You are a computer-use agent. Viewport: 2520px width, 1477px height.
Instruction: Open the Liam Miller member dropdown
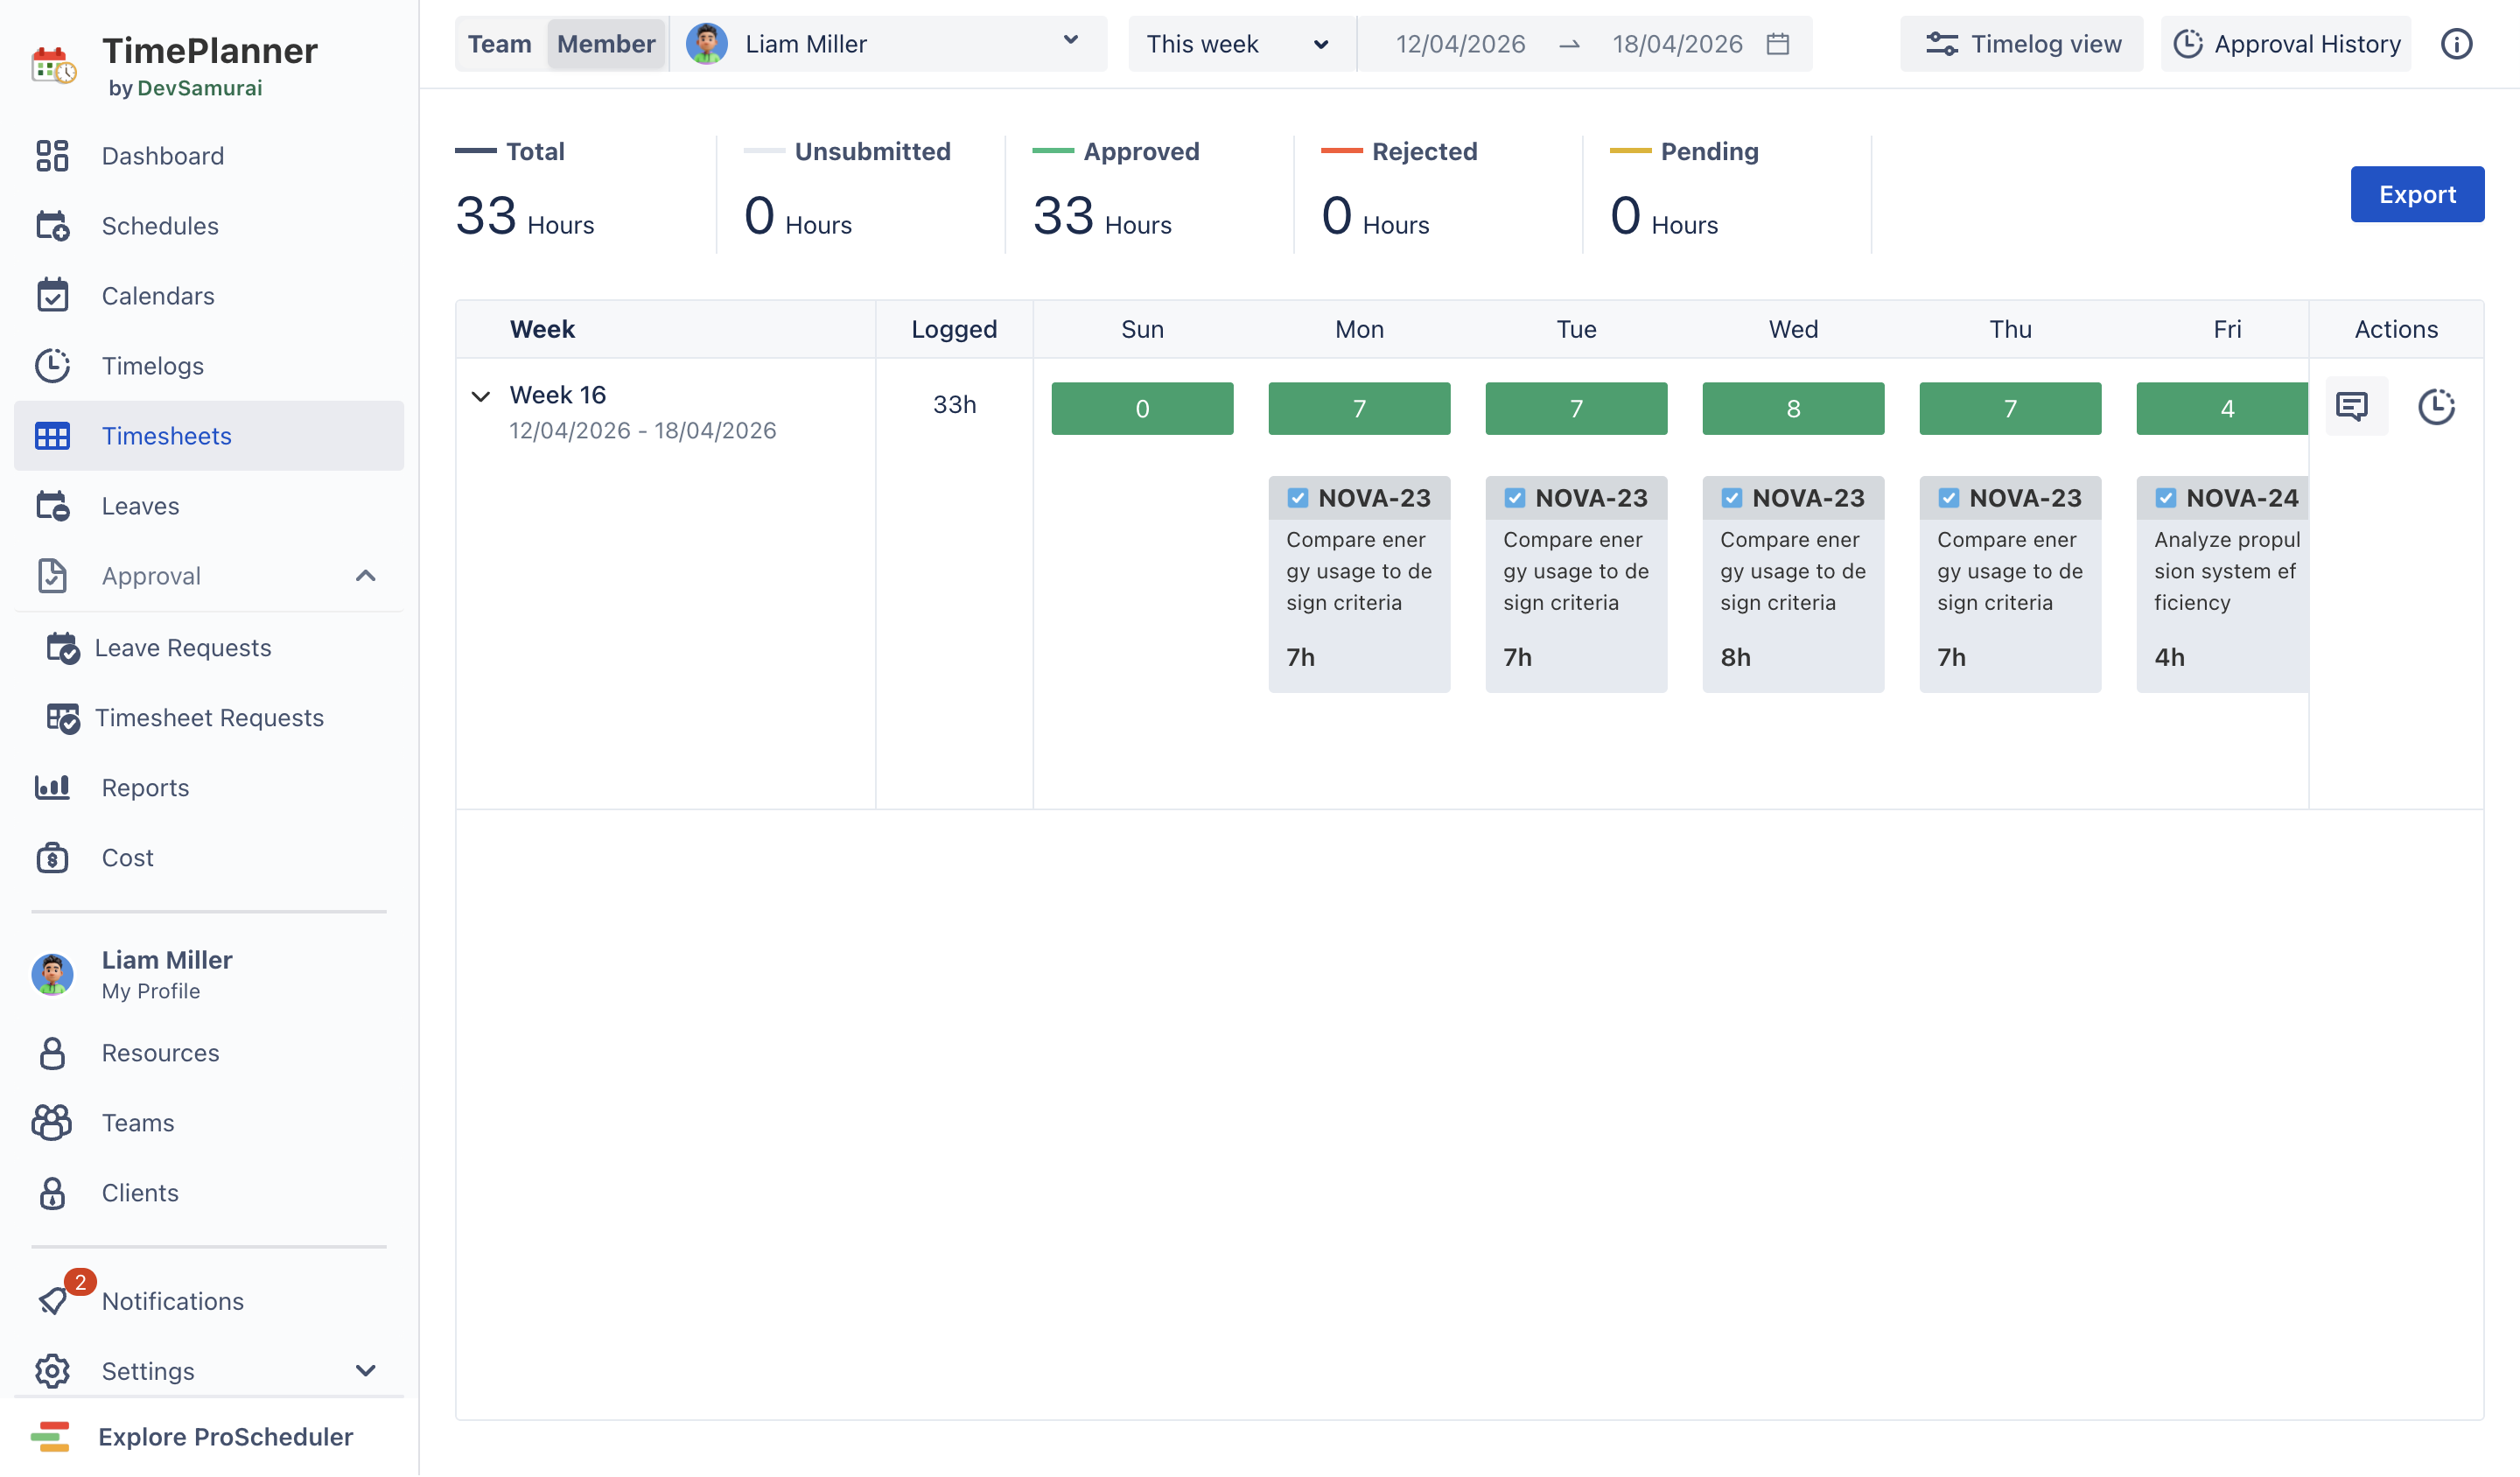pos(886,44)
